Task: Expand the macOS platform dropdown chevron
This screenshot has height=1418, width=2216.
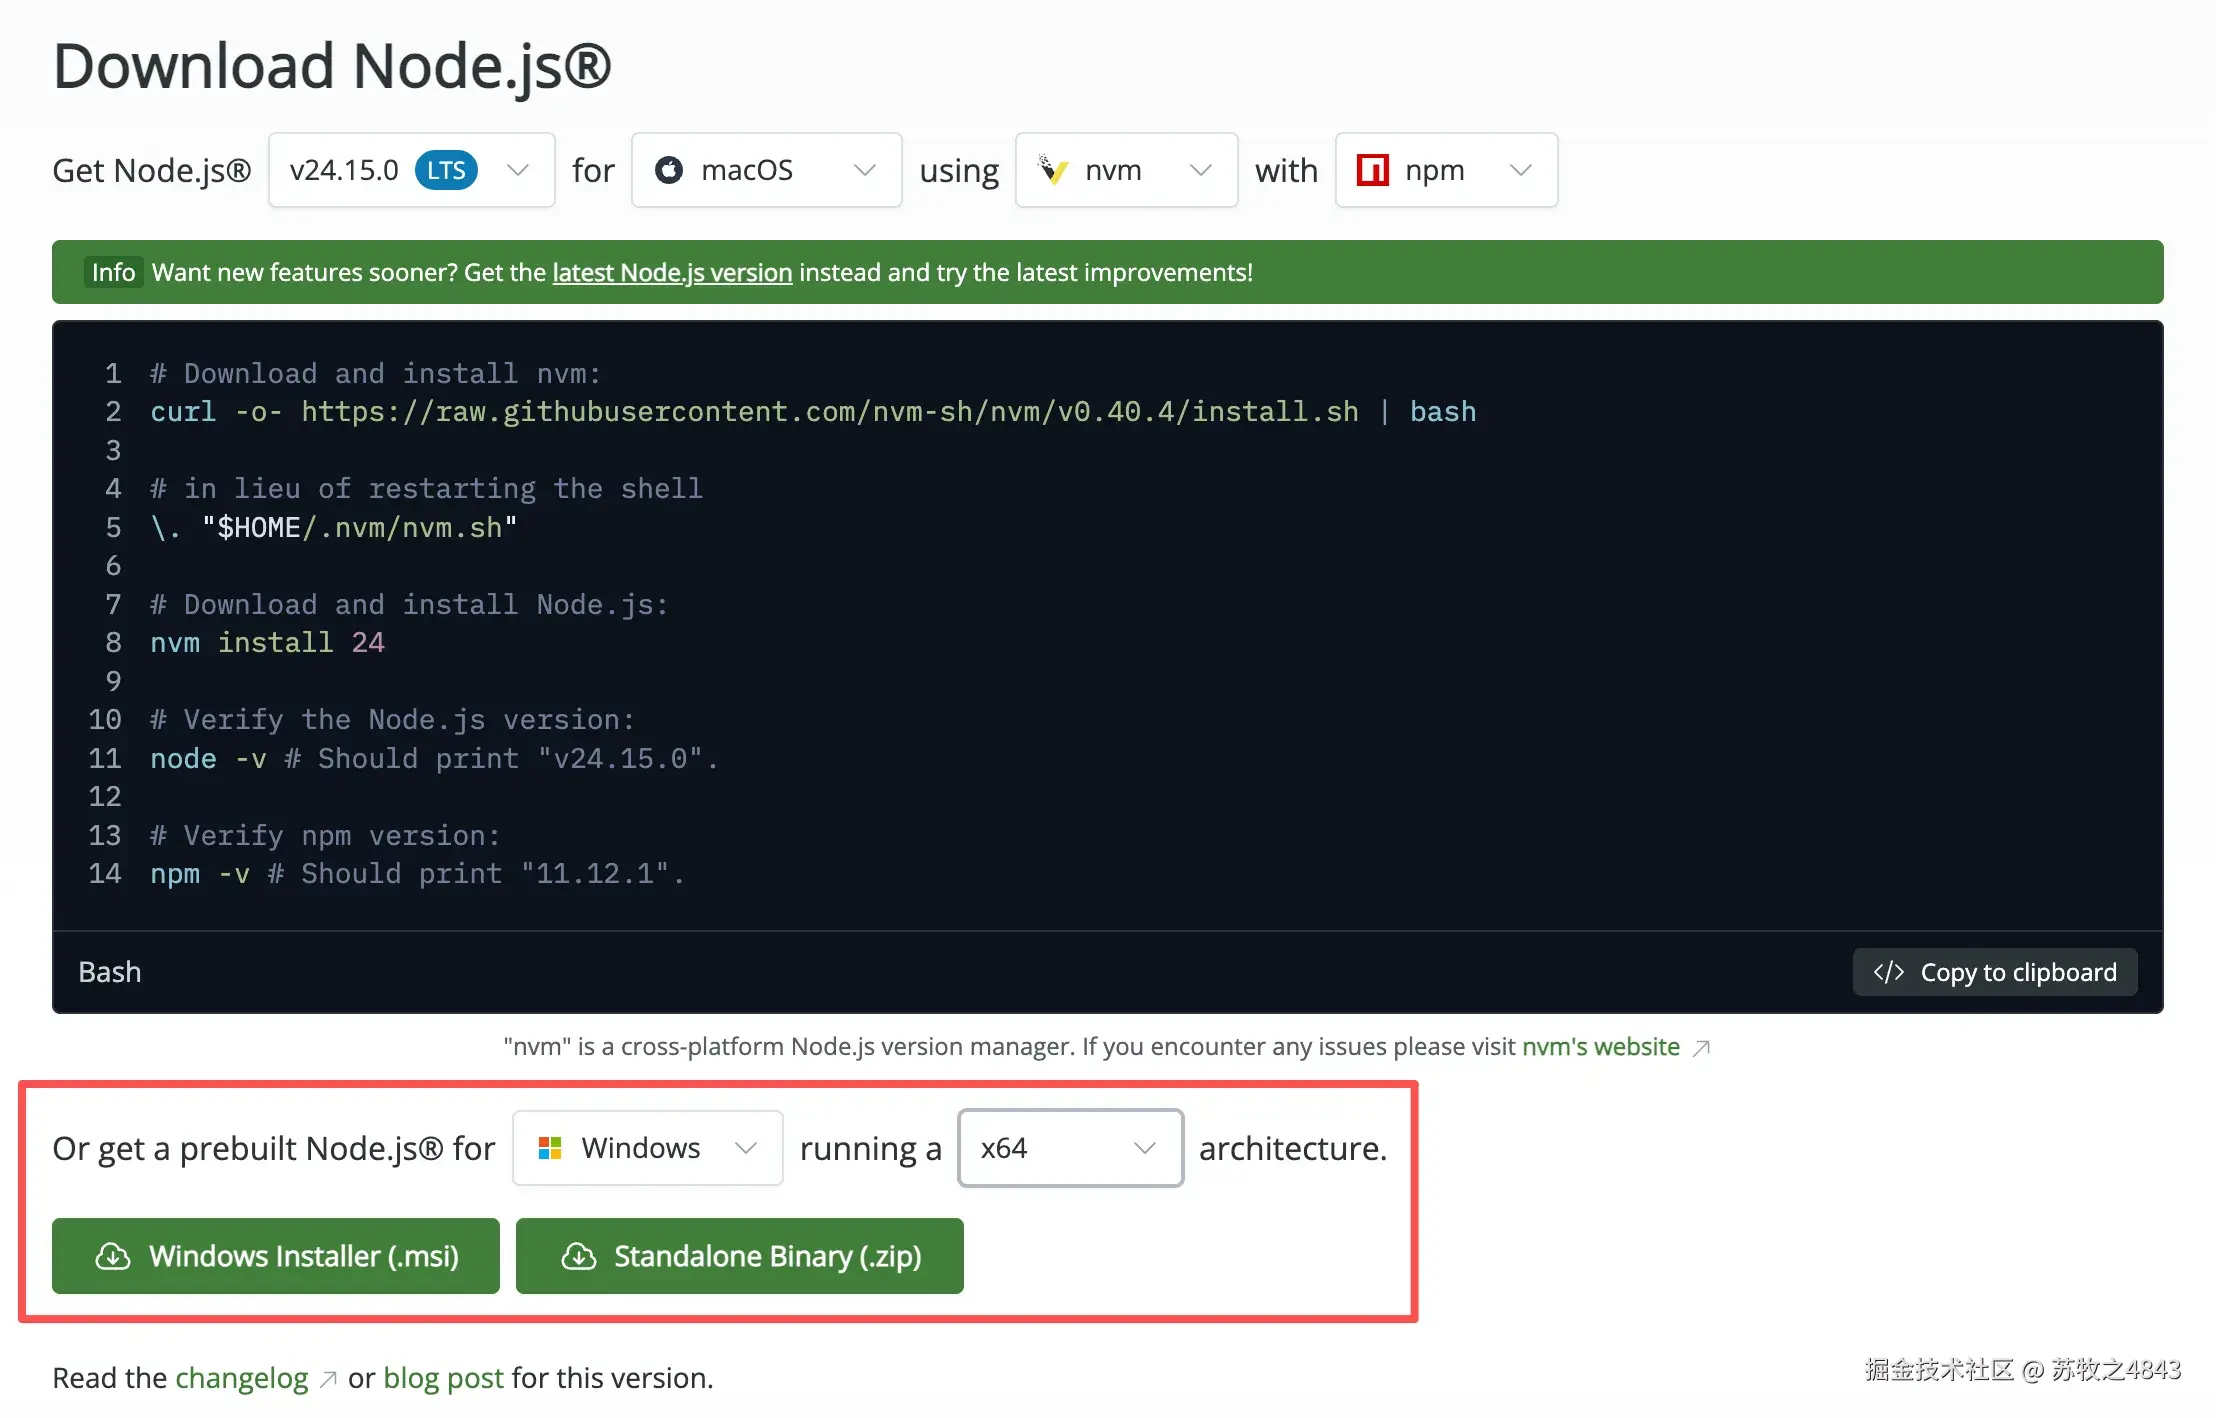Action: pos(865,170)
